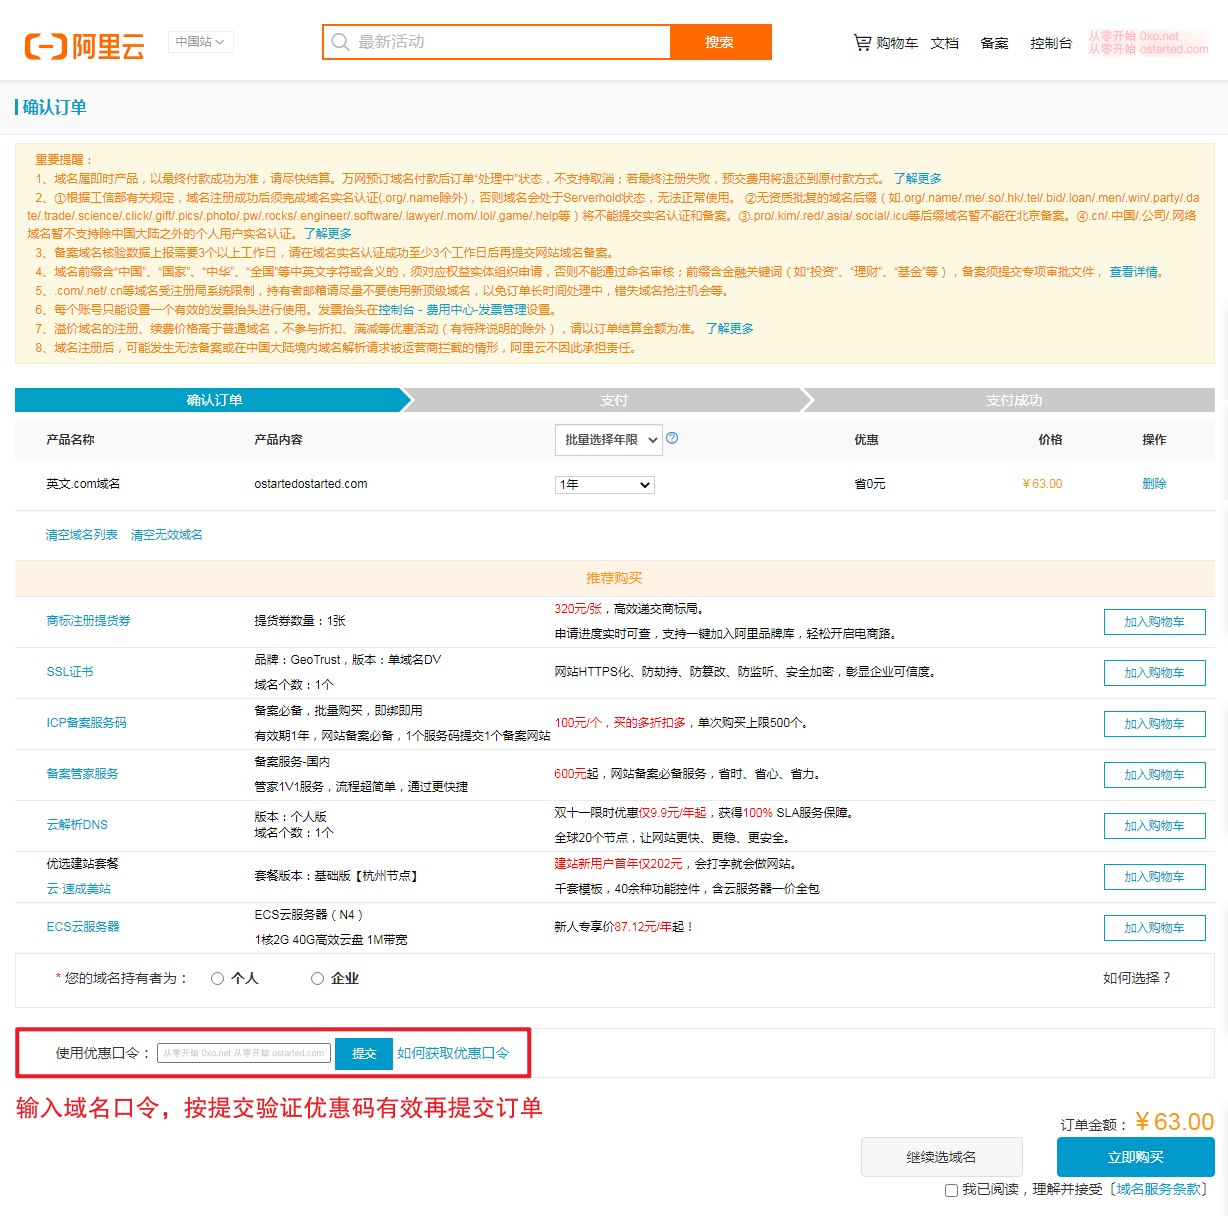Open 购物车 in top navigation
The height and width of the screenshot is (1216, 1228).
point(897,43)
